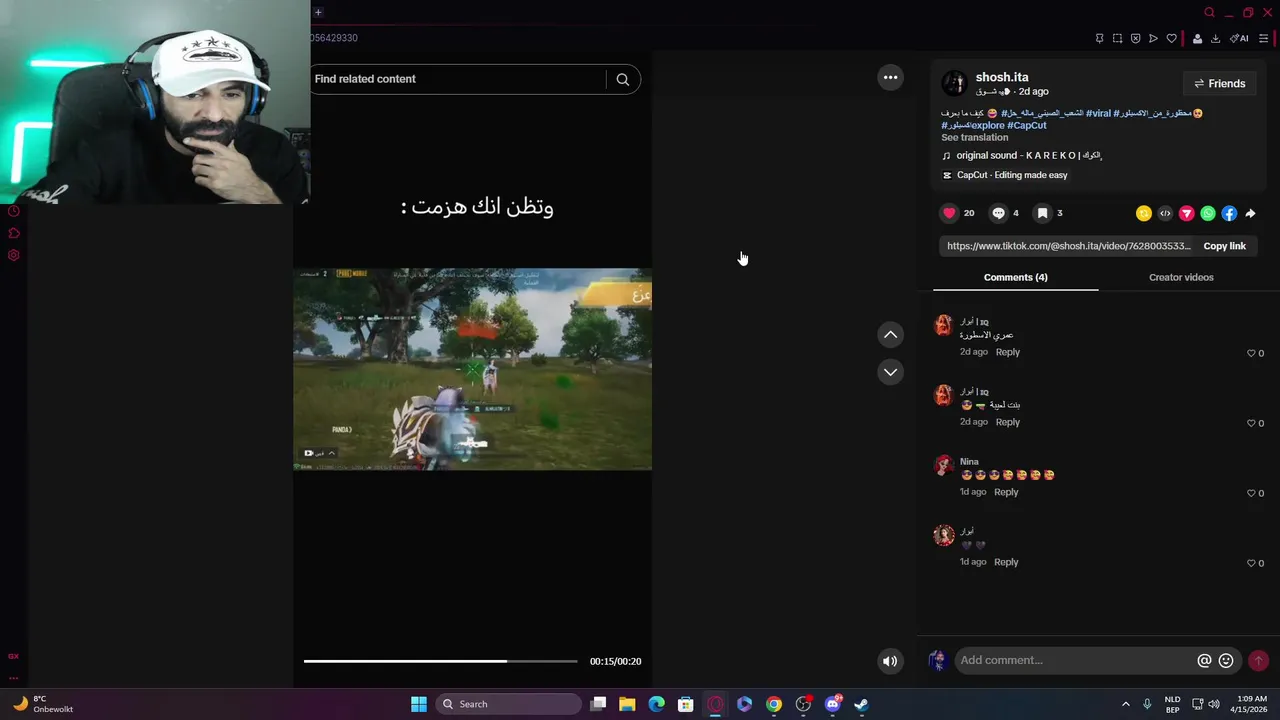
Task: Open the weather widget showing 8°C
Action: pos(42,704)
